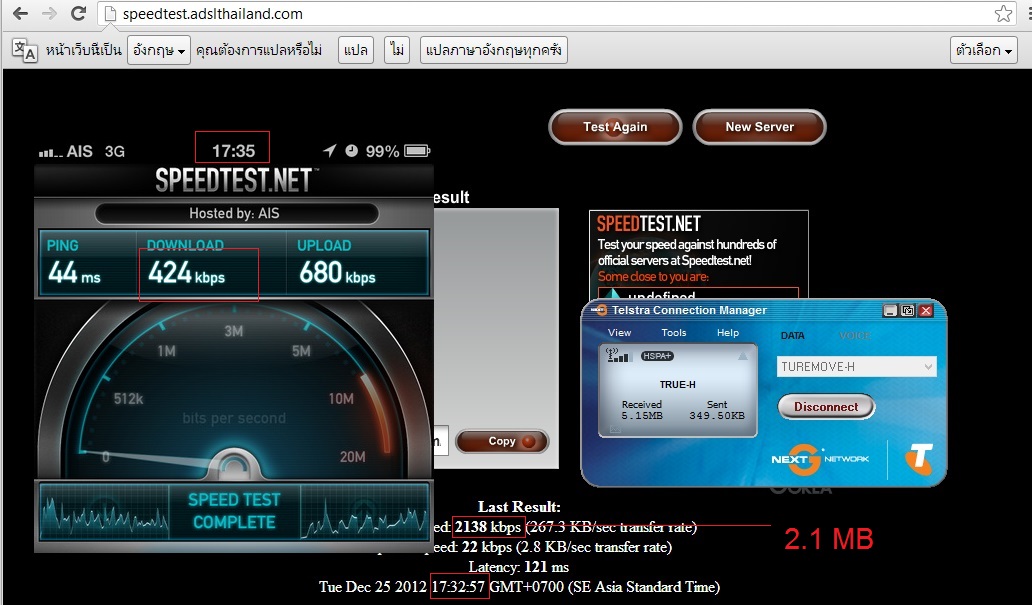
Task: Click the "Tue Dec 25 2012" date text
Action: pos(373,587)
